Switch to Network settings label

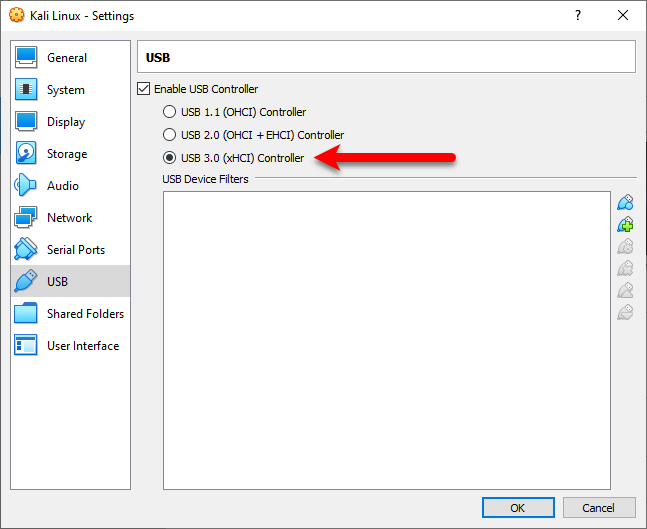[69, 218]
